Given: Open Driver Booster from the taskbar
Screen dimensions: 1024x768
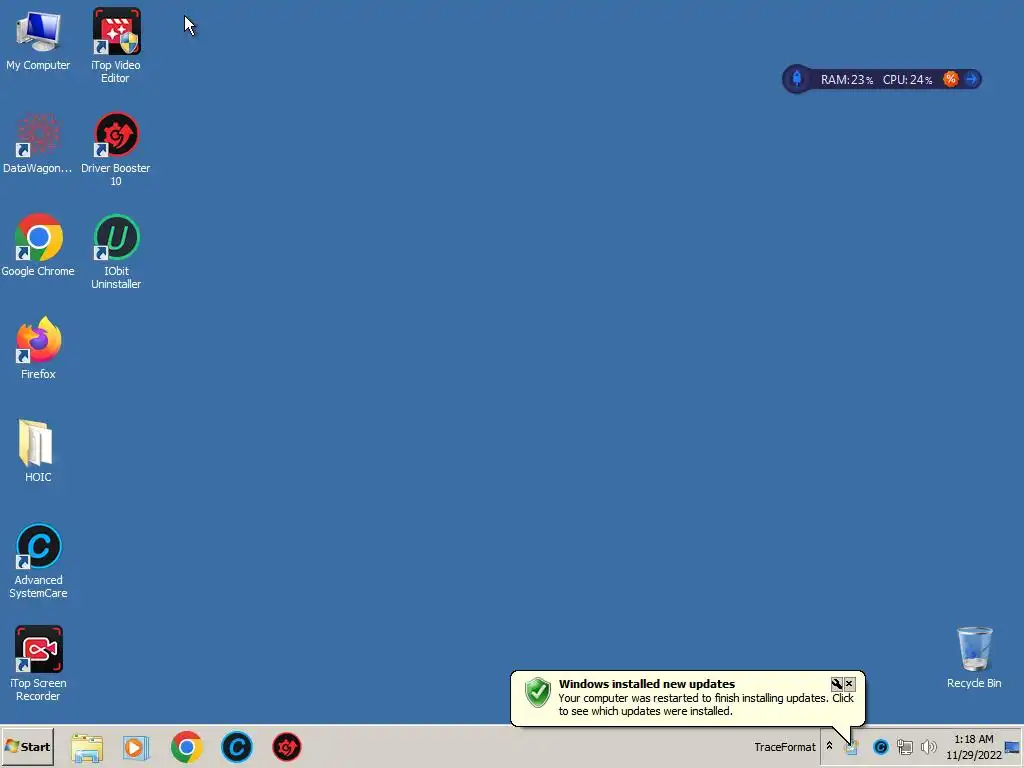Looking at the screenshot, I should point(287,747).
